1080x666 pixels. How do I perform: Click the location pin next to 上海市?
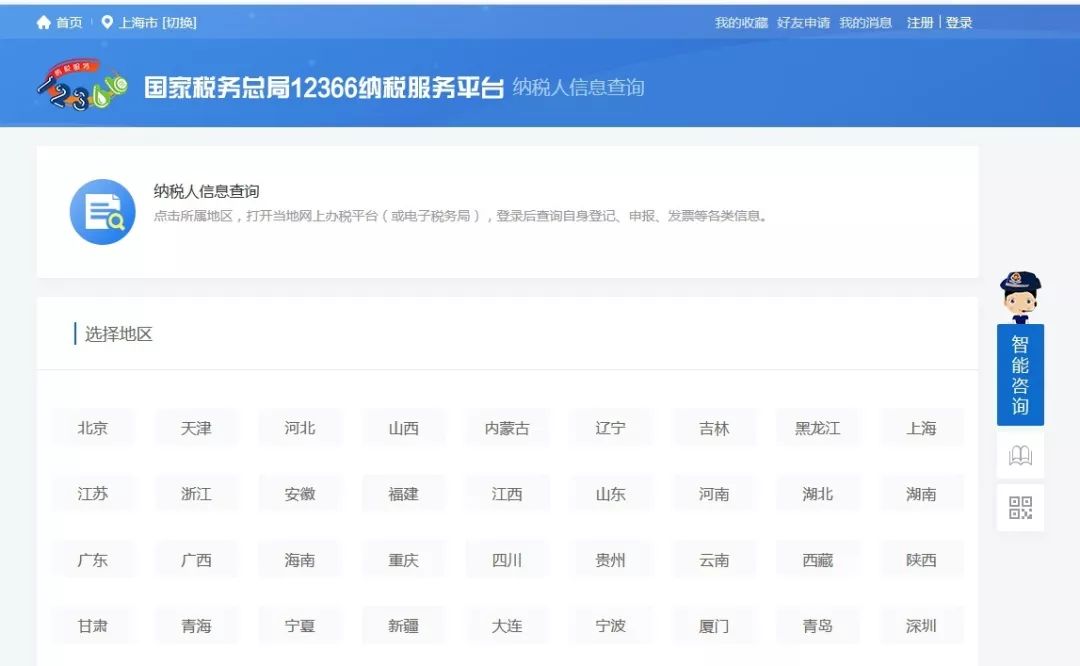pos(108,20)
